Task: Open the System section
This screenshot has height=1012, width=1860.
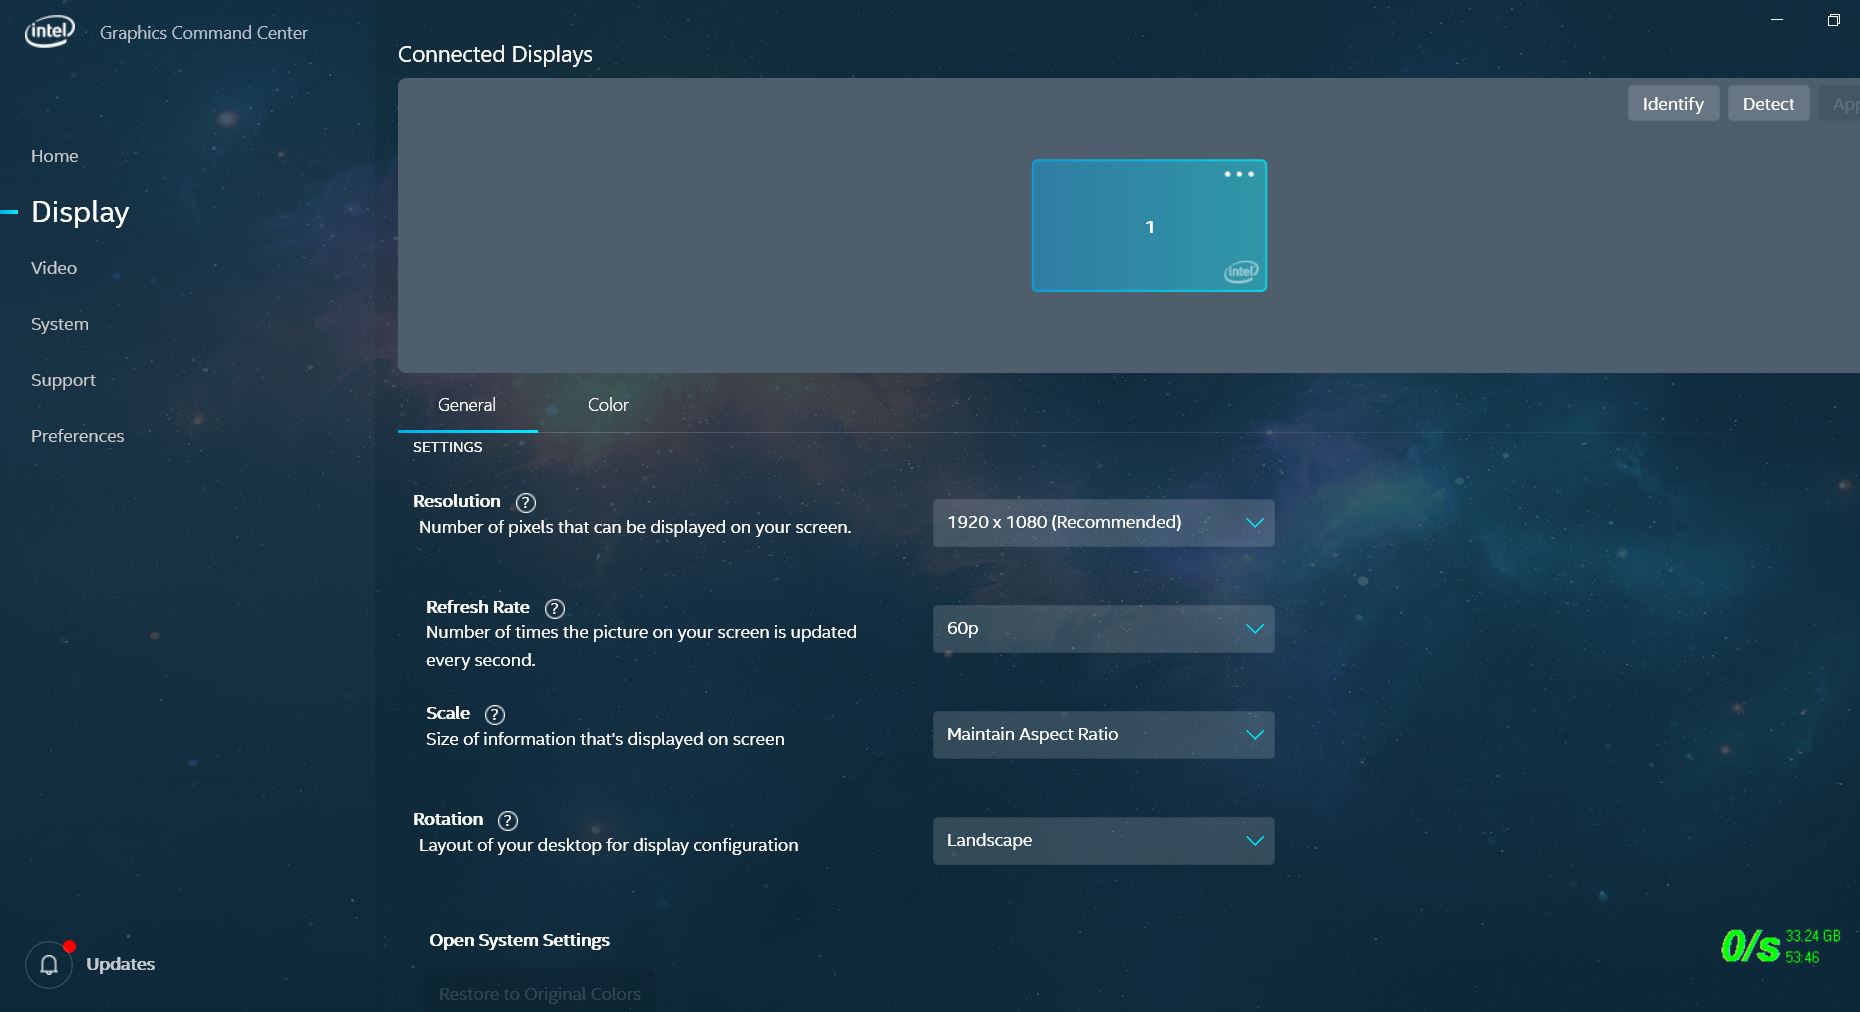Action: tap(60, 324)
